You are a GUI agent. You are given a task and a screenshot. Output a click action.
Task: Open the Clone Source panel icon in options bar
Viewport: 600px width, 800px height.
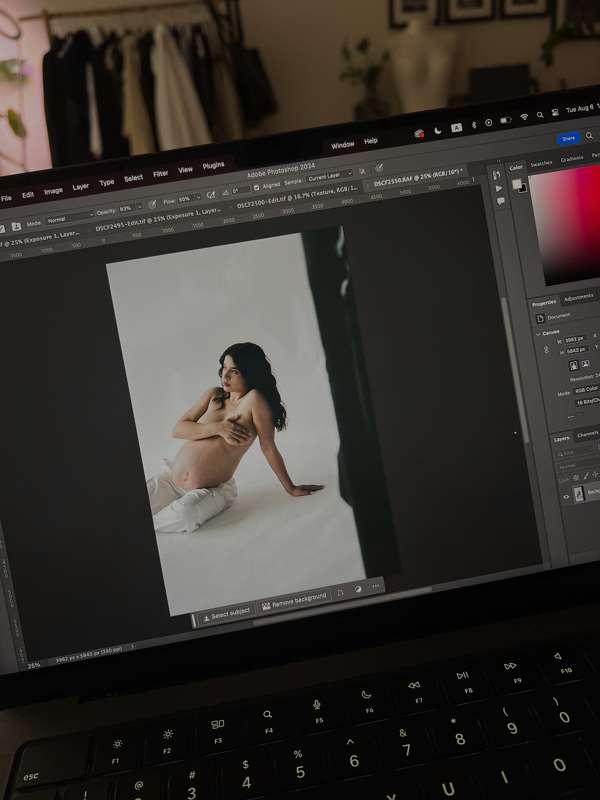[16, 227]
